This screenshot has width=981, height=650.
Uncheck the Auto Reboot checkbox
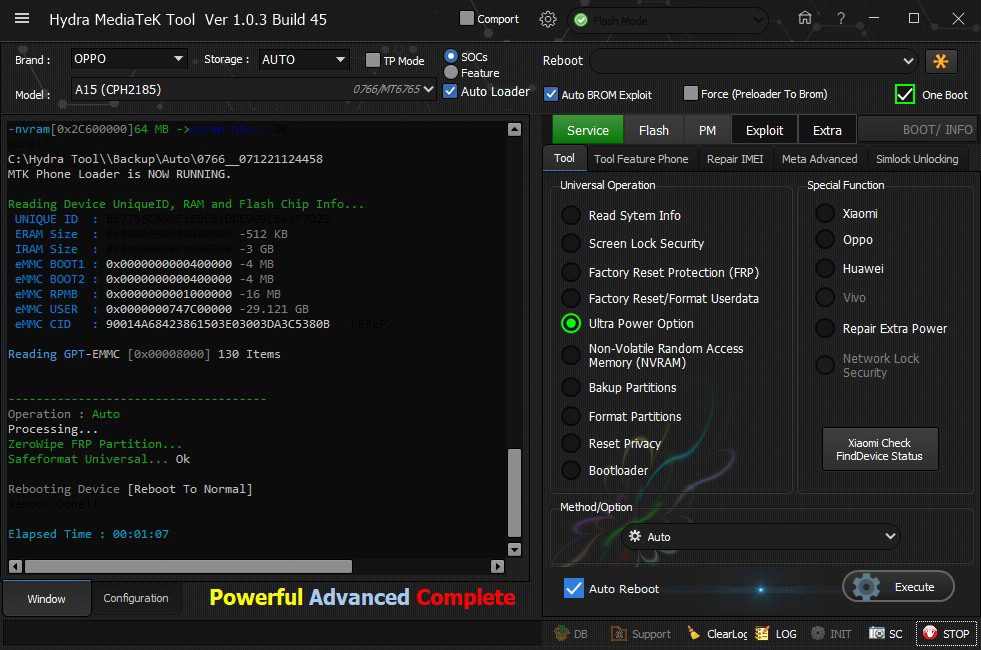pyautogui.click(x=573, y=588)
